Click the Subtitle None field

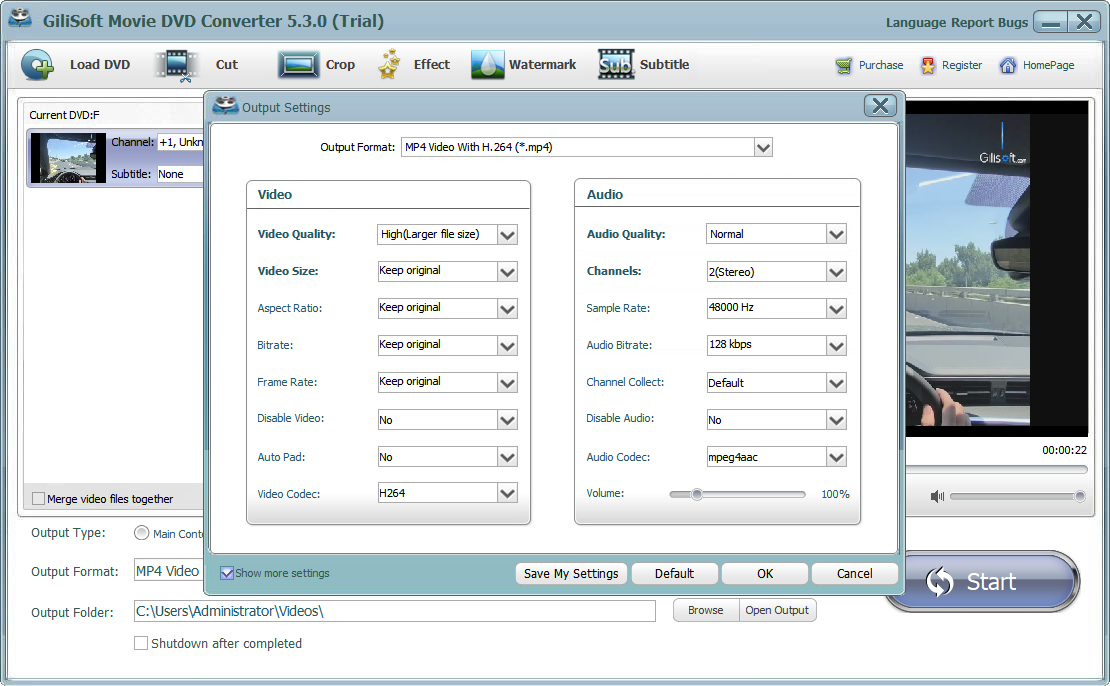pos(180,173)
